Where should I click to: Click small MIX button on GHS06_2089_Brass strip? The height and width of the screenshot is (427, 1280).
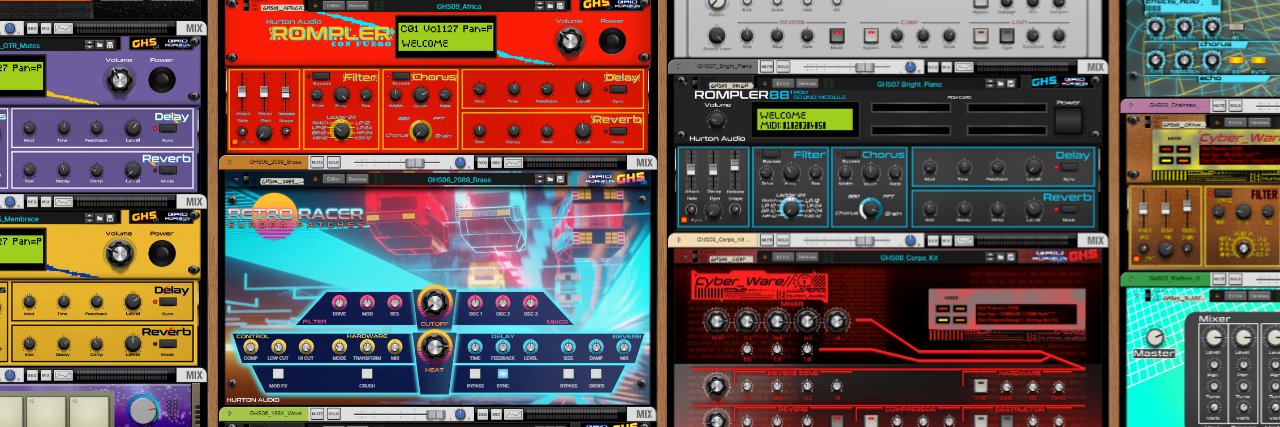coord(497,162)
